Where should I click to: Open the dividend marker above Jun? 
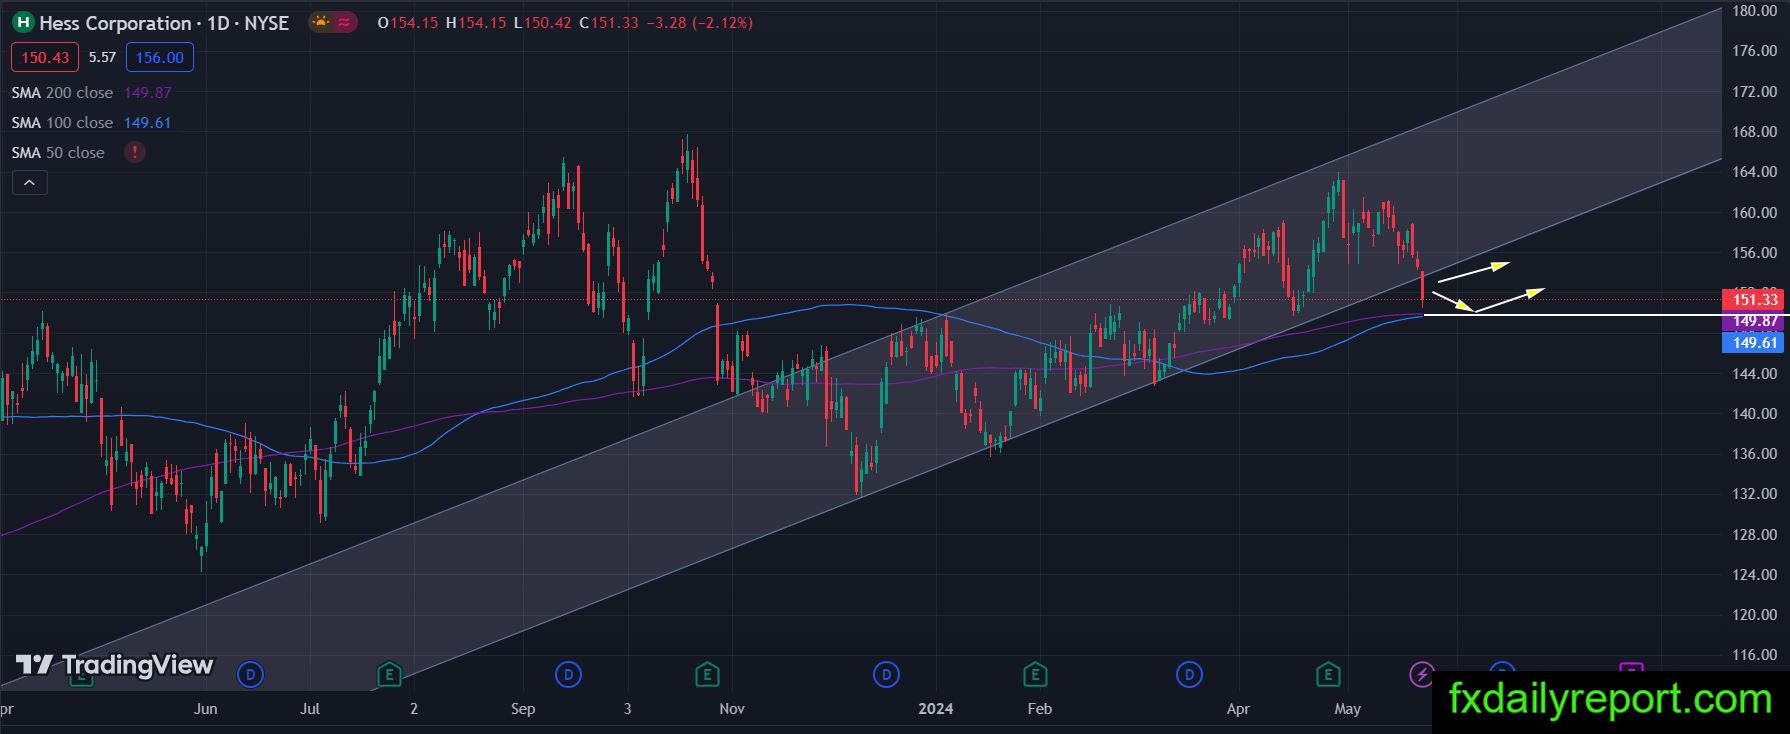tap(250, 675)
